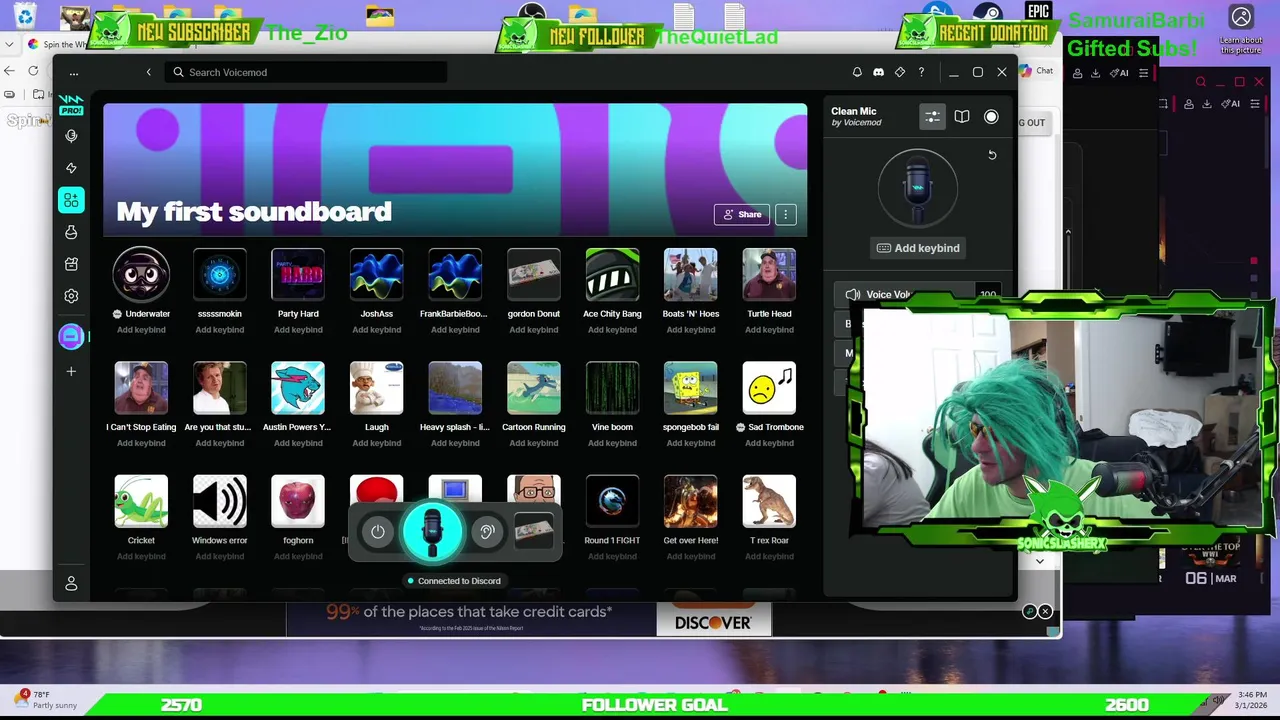Play the Sad Trombone sound
Screen dimensions: 1280x720
pyautogui.click(x=769, y=388)
